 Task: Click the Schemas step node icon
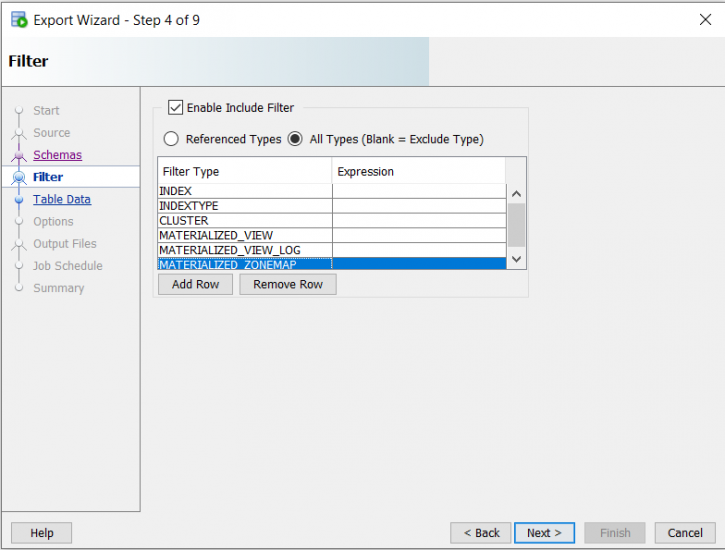pos(19,156)
